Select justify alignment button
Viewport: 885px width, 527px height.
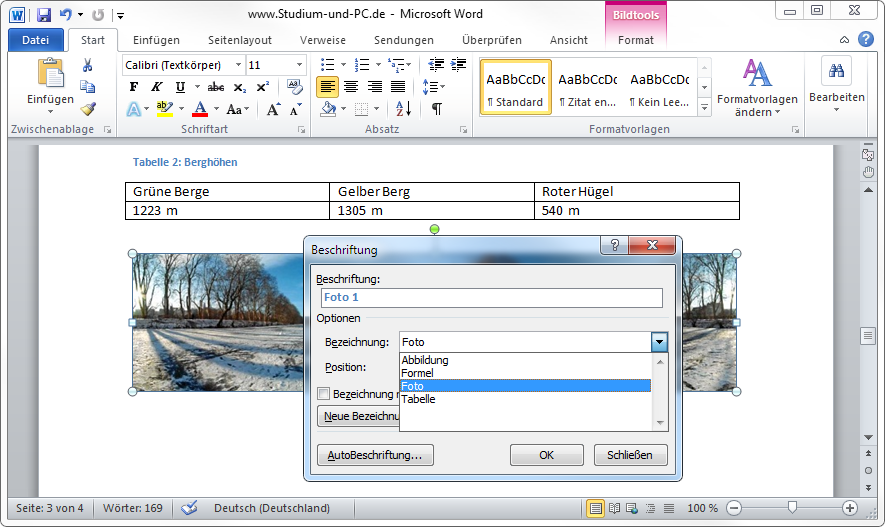pyautogui.click(x=398, y=87)
